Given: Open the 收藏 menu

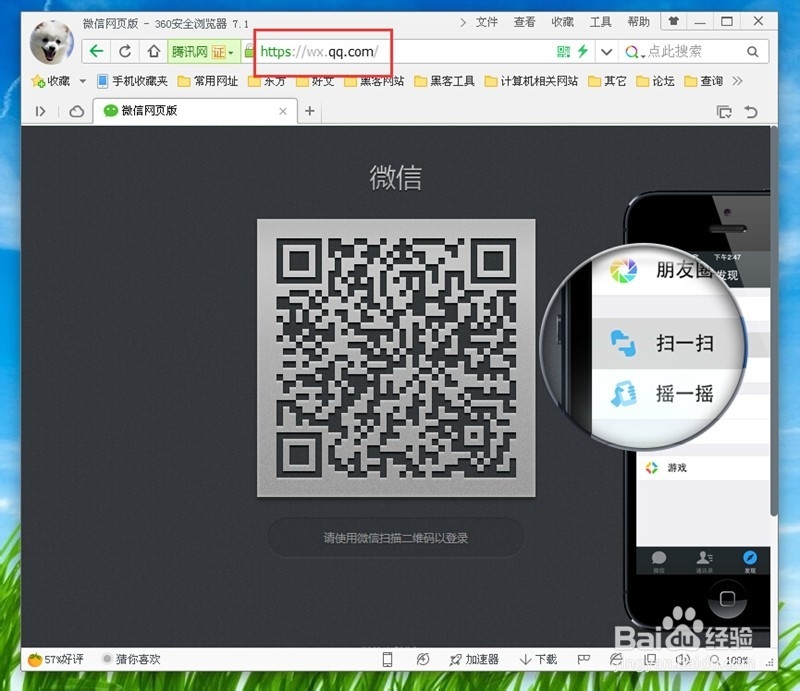Looking at the screenshot, I should (x=562, y=22).
